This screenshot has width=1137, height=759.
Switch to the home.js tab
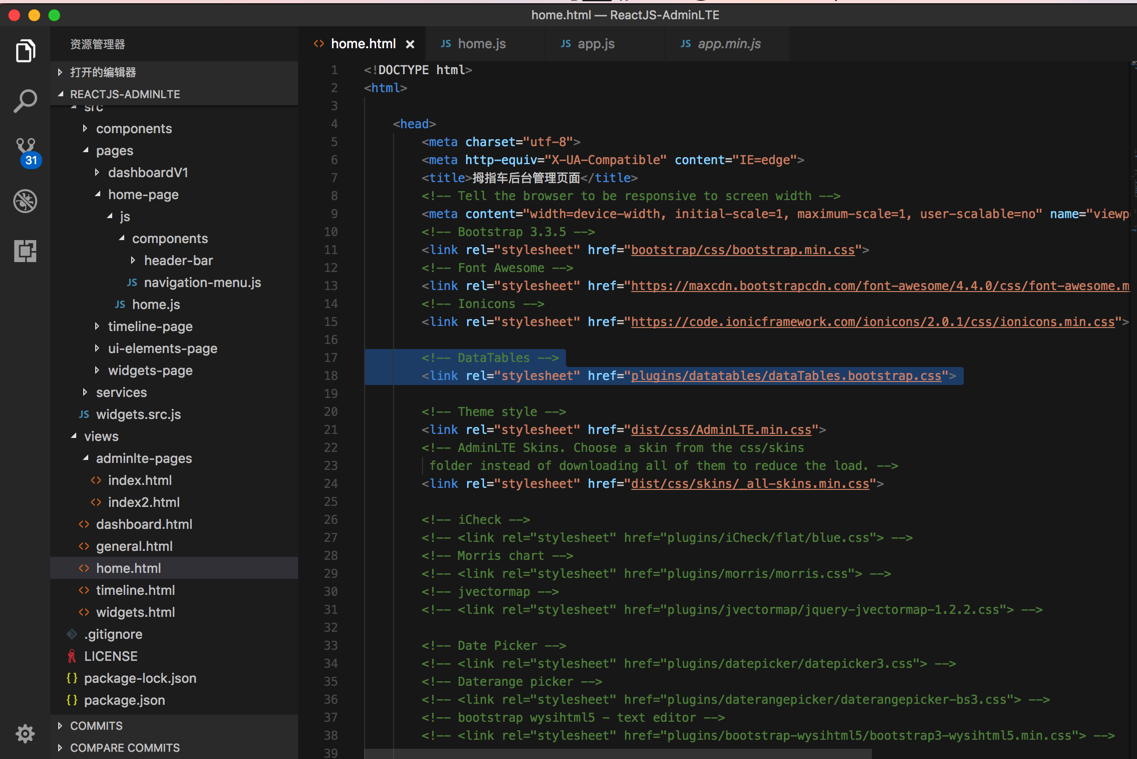[x=481, y=44]
